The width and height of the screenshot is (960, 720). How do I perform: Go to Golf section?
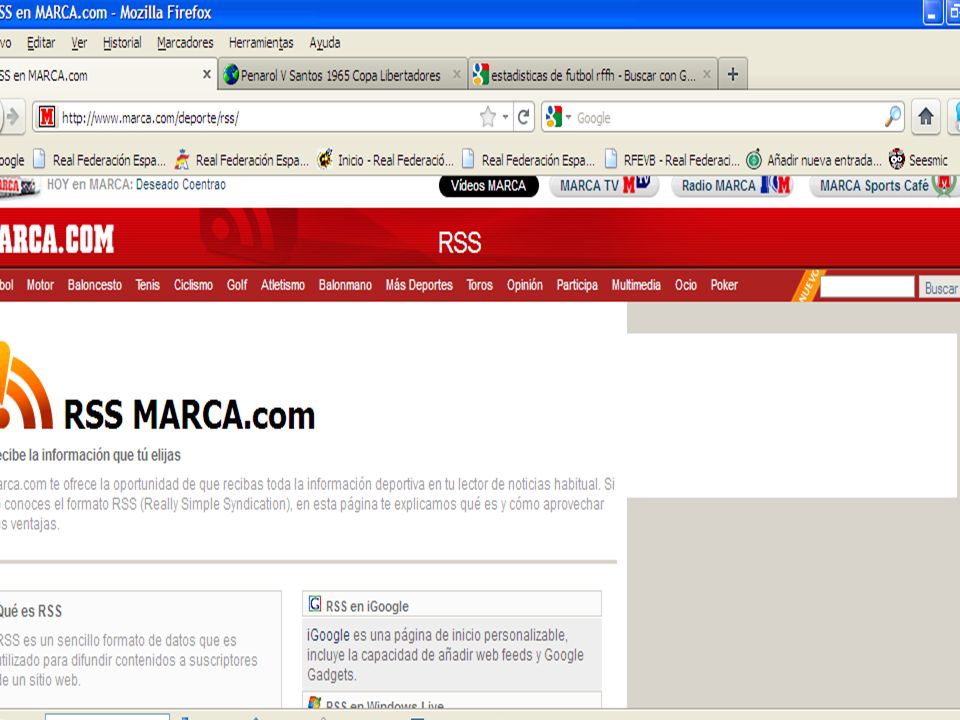click(x=237, y=285)
